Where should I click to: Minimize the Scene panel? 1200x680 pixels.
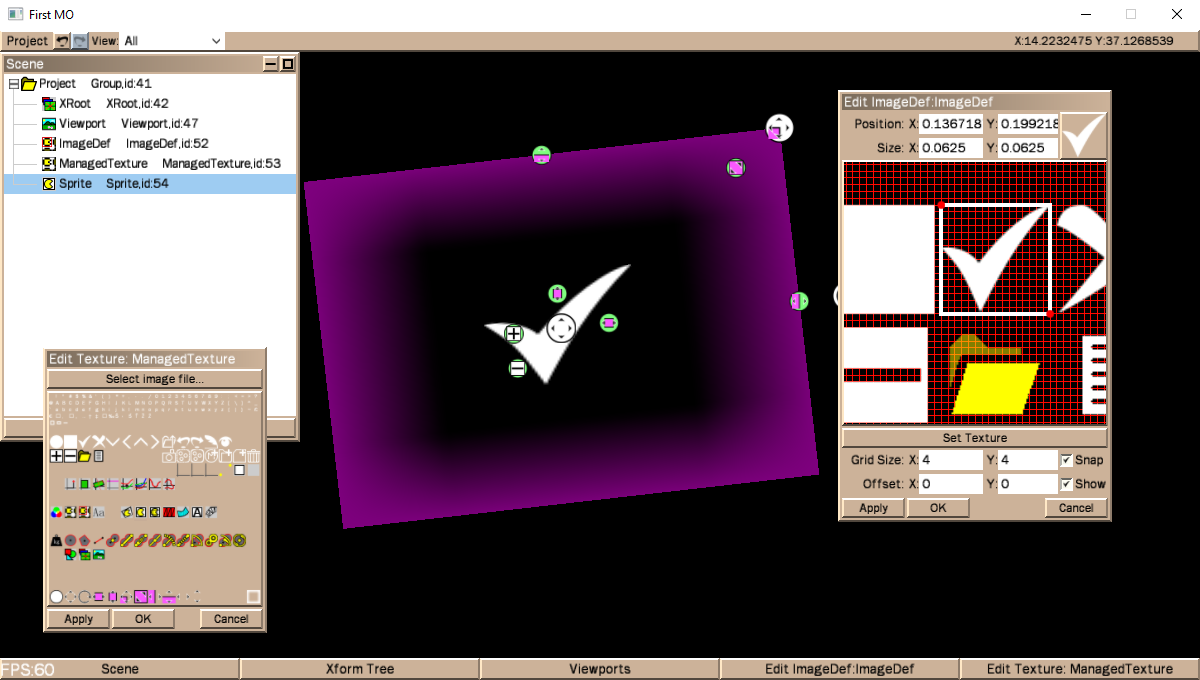click(270, 64)
